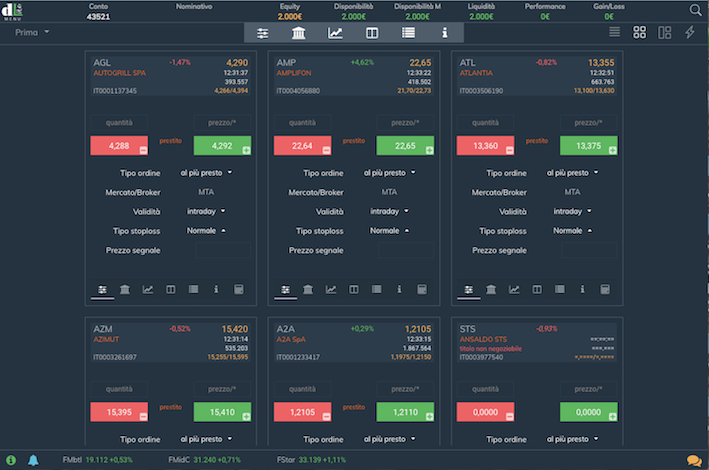Expand ATL Validità intraday dropdown
This screenshot has height=470, width=709.
(572, 211)
